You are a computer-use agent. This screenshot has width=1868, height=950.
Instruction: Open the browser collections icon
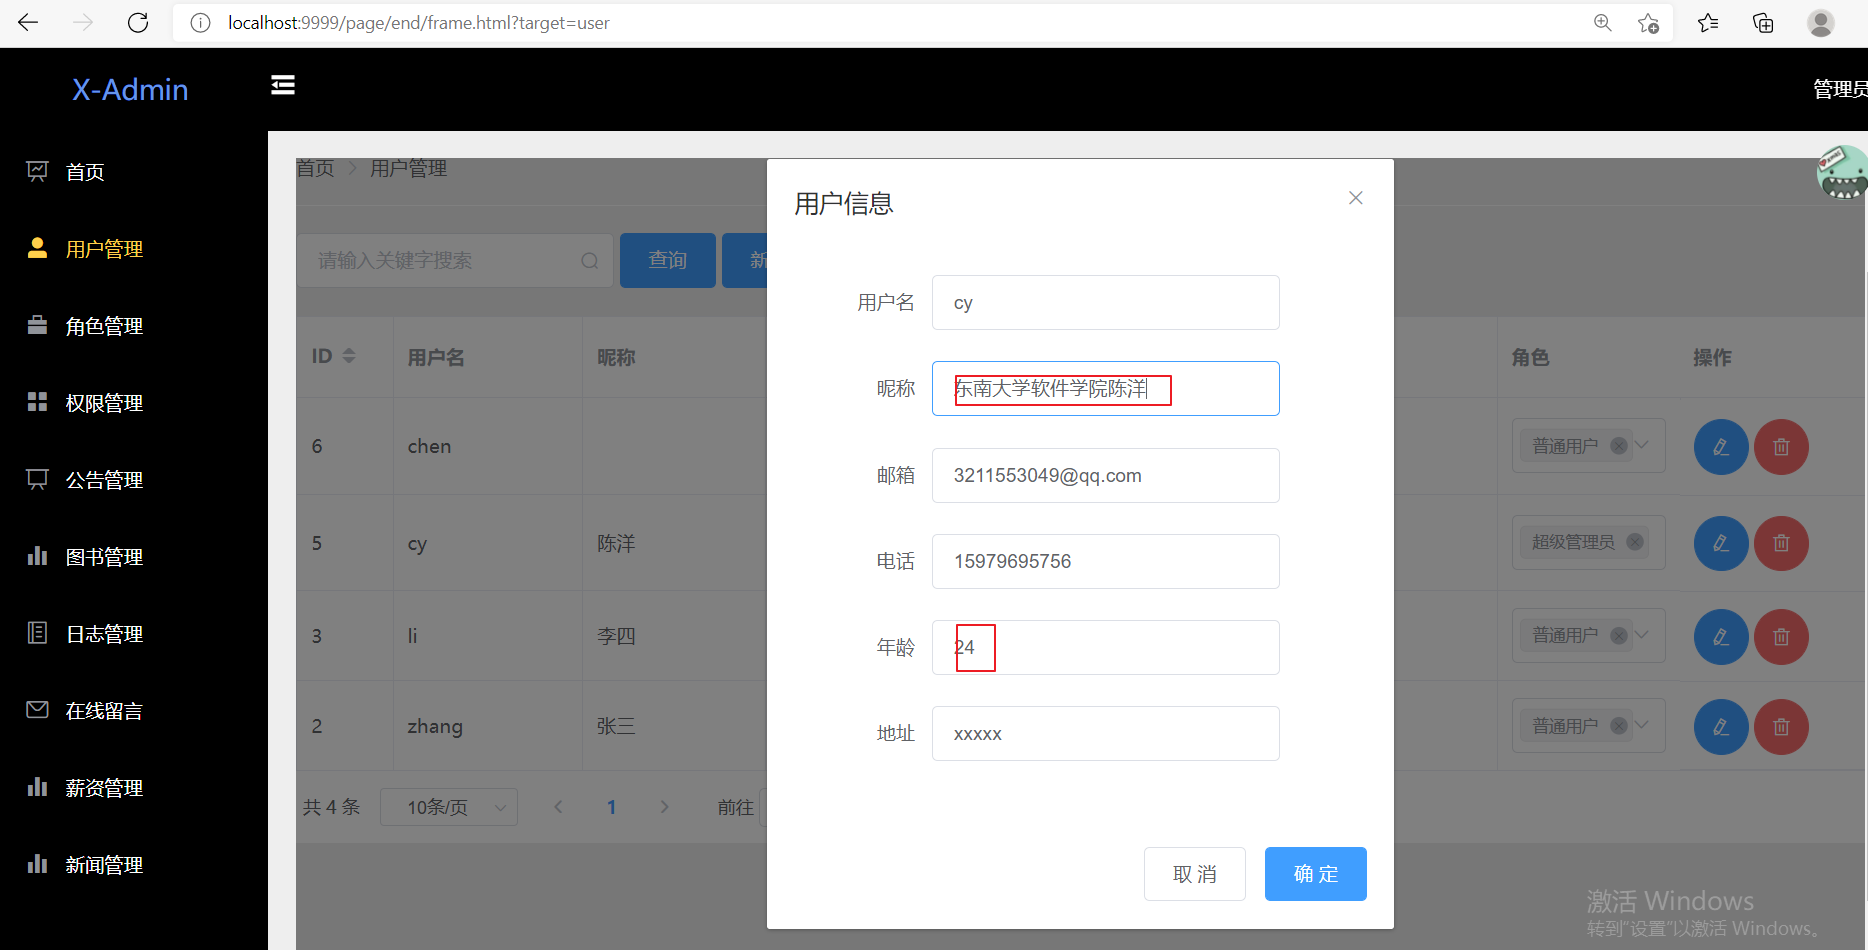tap(1764, 23)
